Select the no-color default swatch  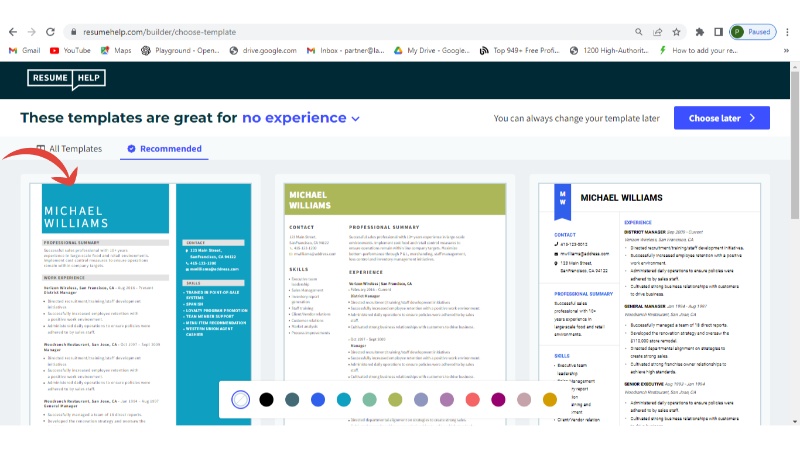(x=240, y=399)
